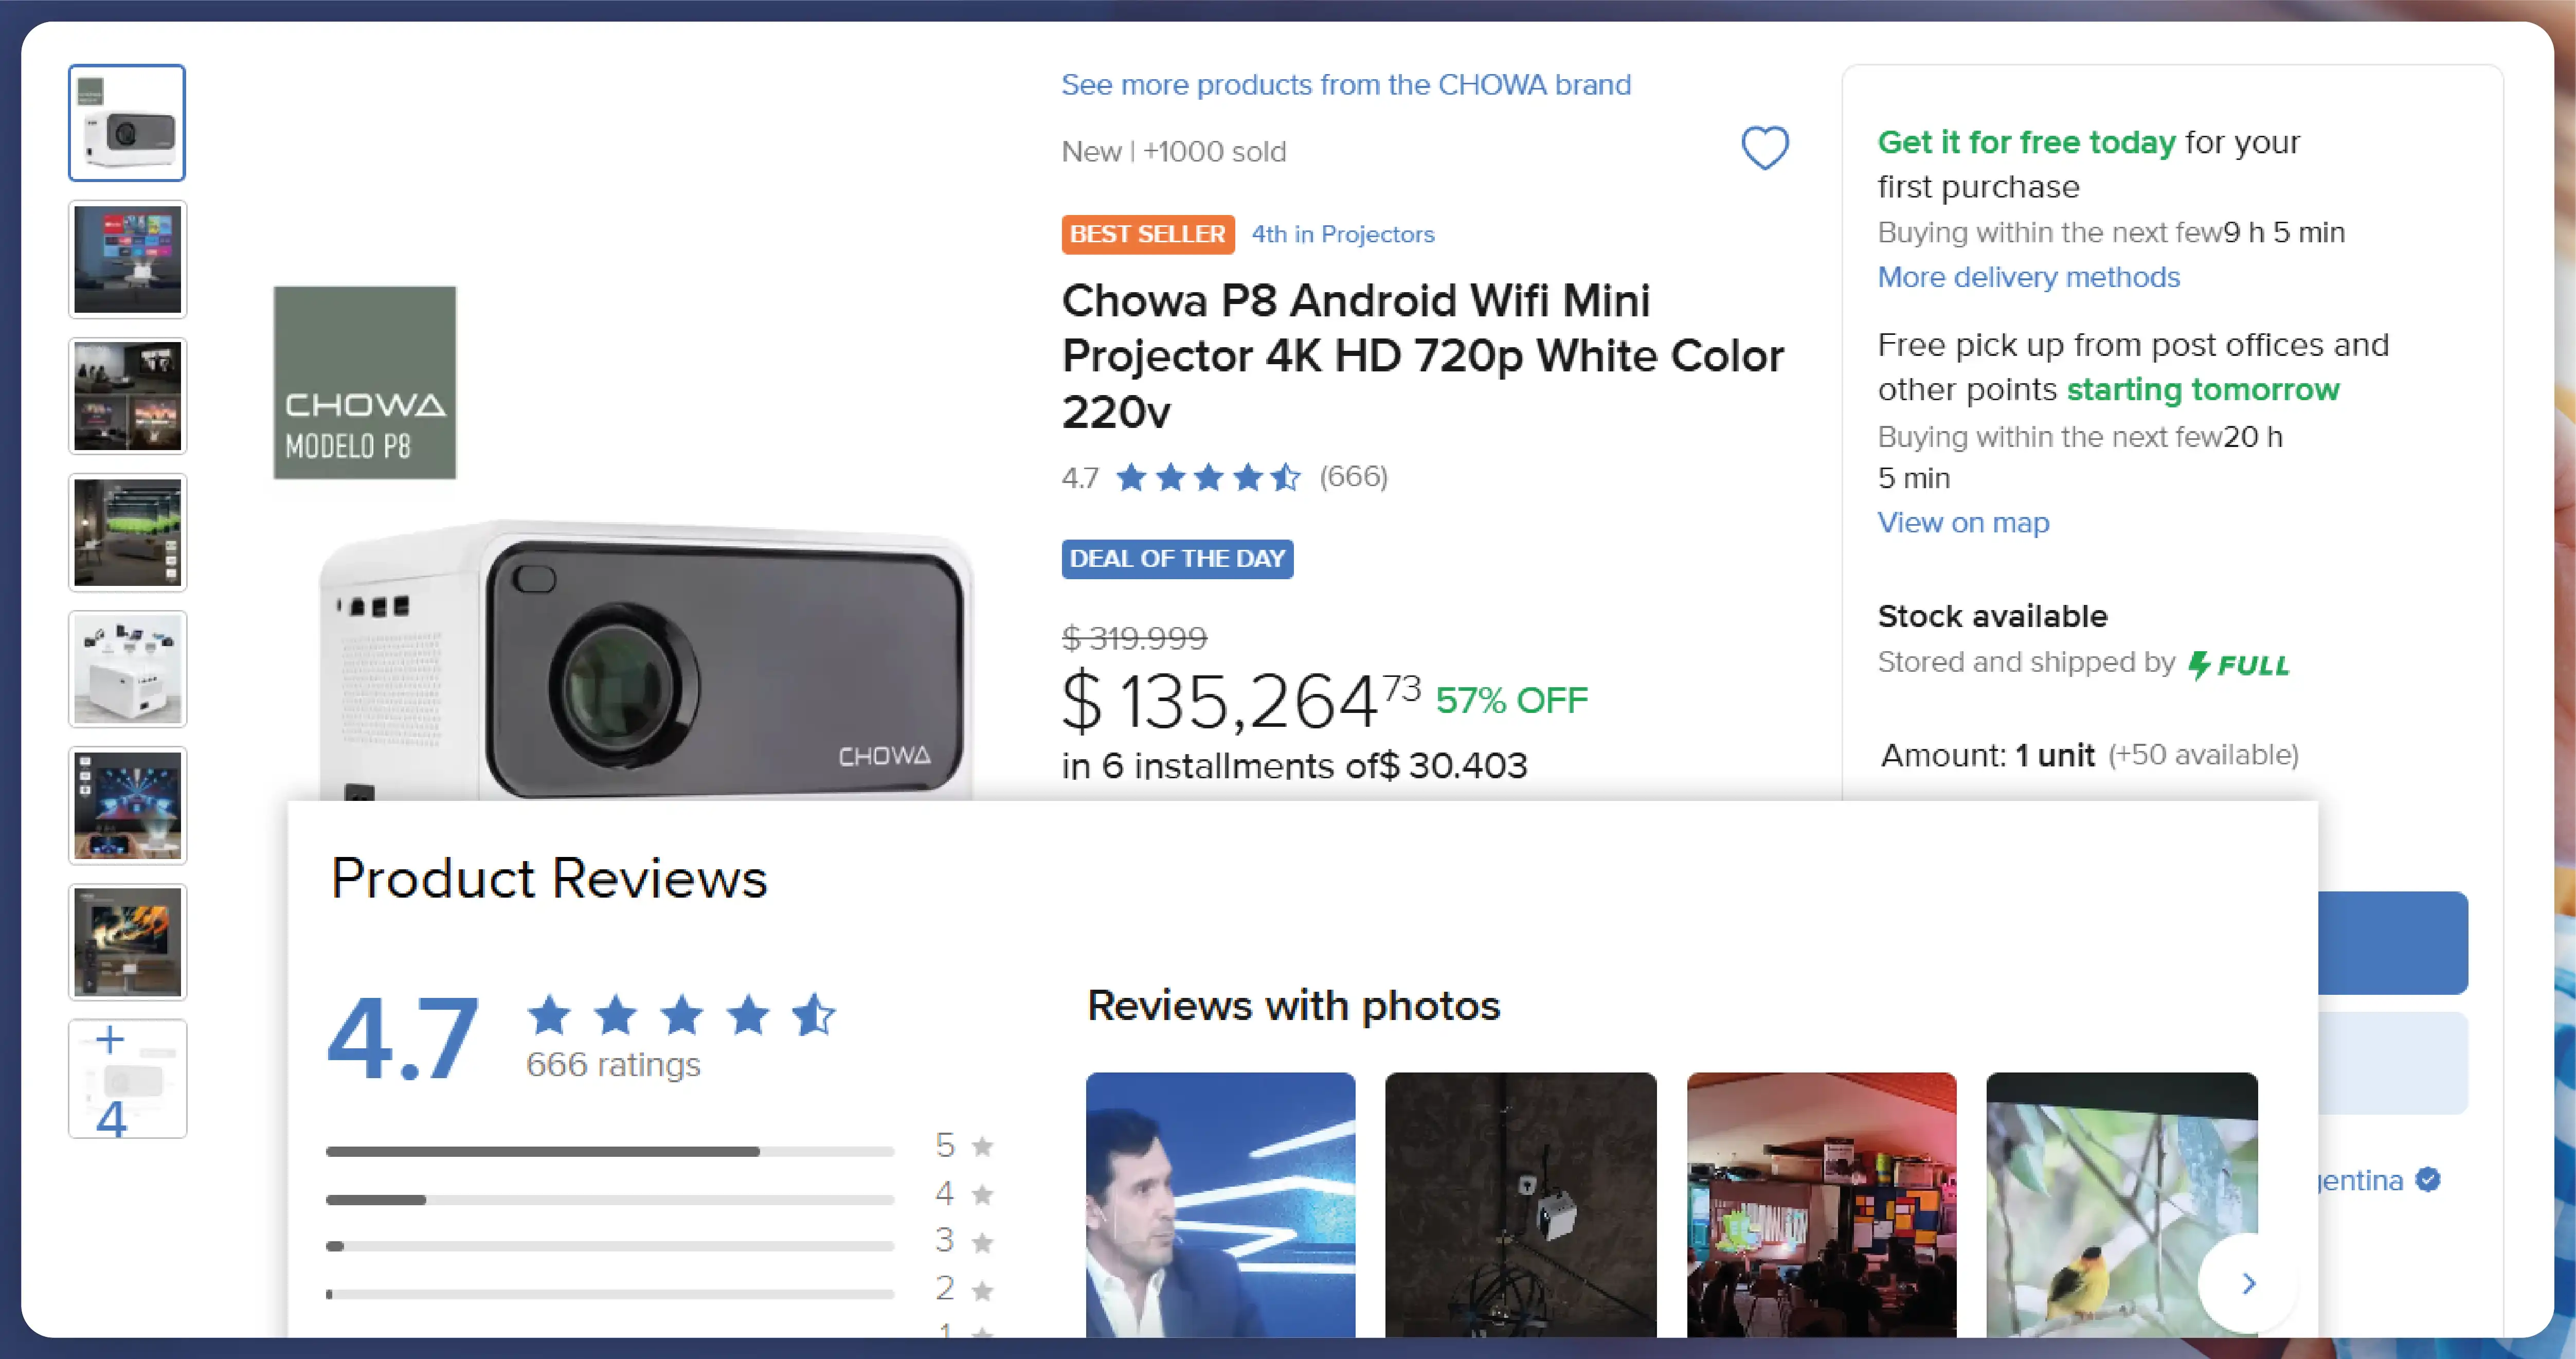Click the large 4.7 score in reviews
The width and height of the screenshot is (2576, 1359).
pyautogui.click(x=402, y=1040)
